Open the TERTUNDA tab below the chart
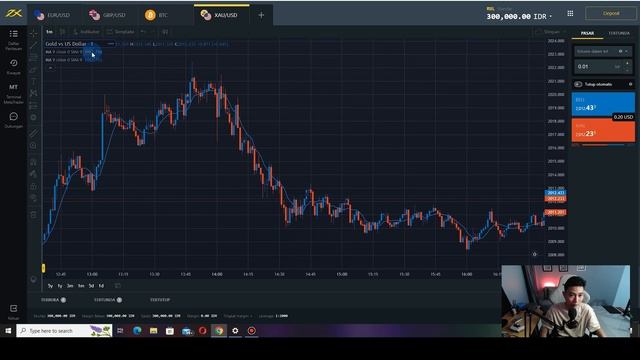The image size is (640, 360). (108, 300)
